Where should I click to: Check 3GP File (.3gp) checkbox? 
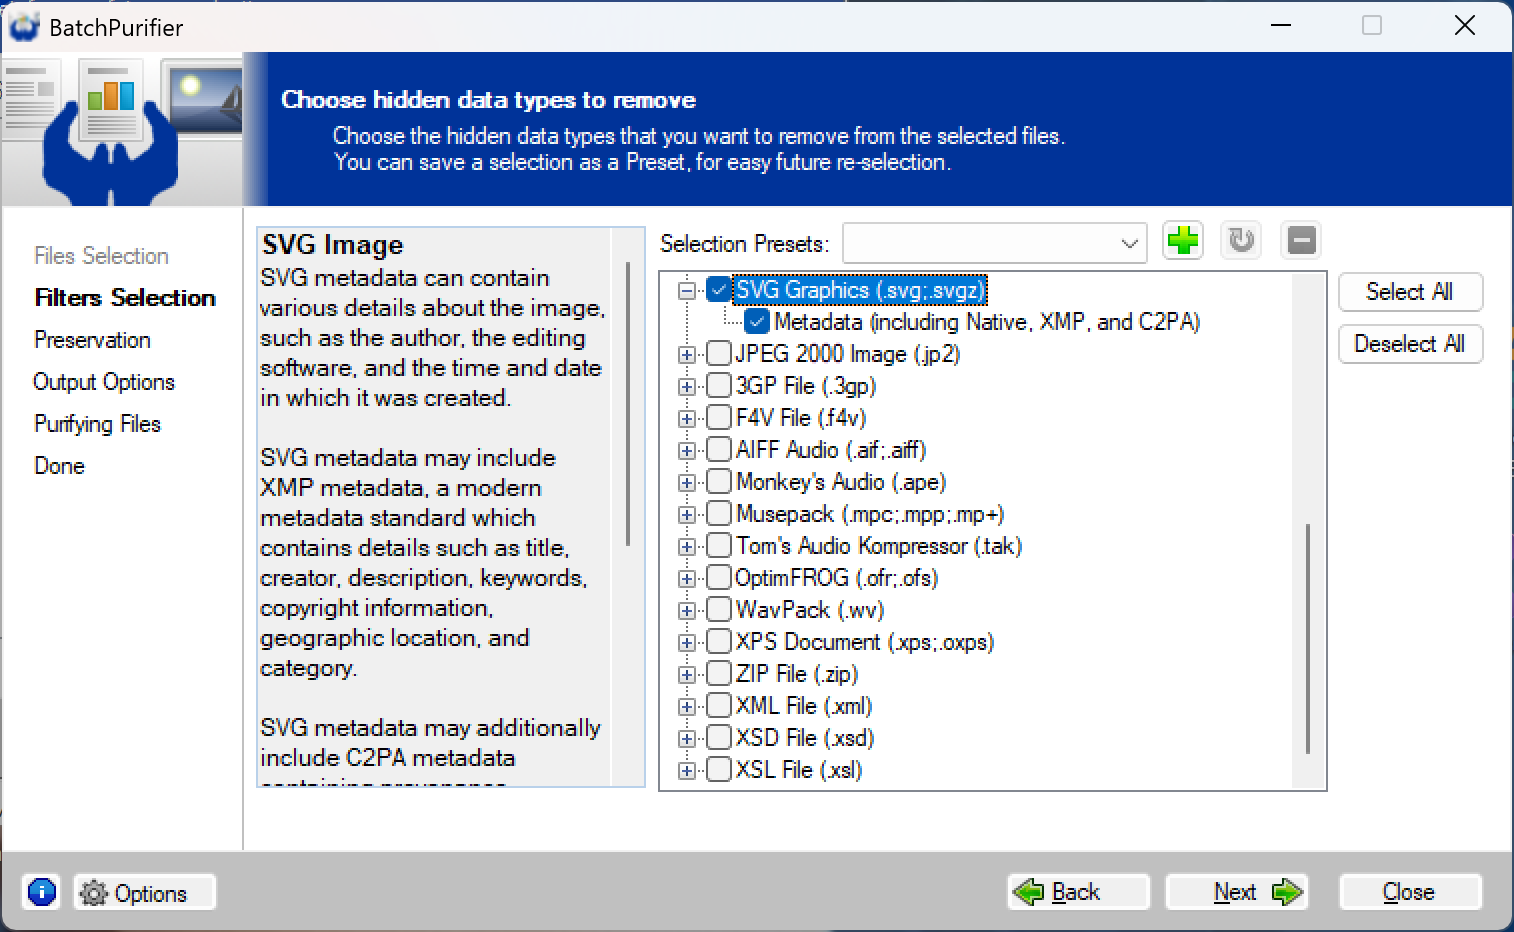[x=718, y=386]
